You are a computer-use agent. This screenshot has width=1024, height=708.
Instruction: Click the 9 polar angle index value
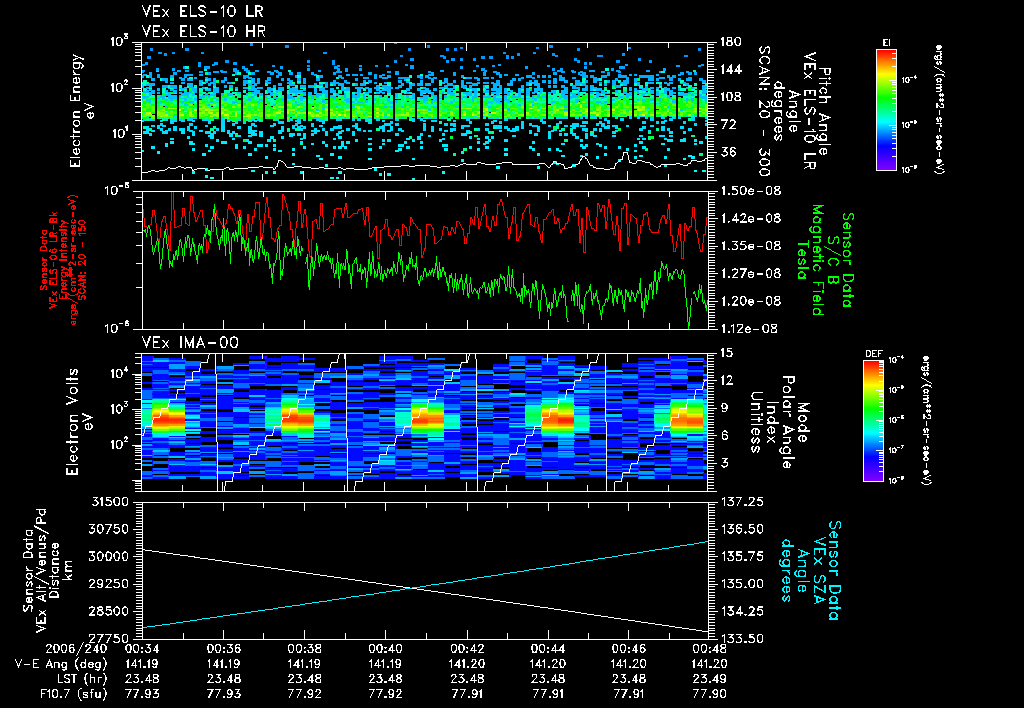(x=724, y=408)
